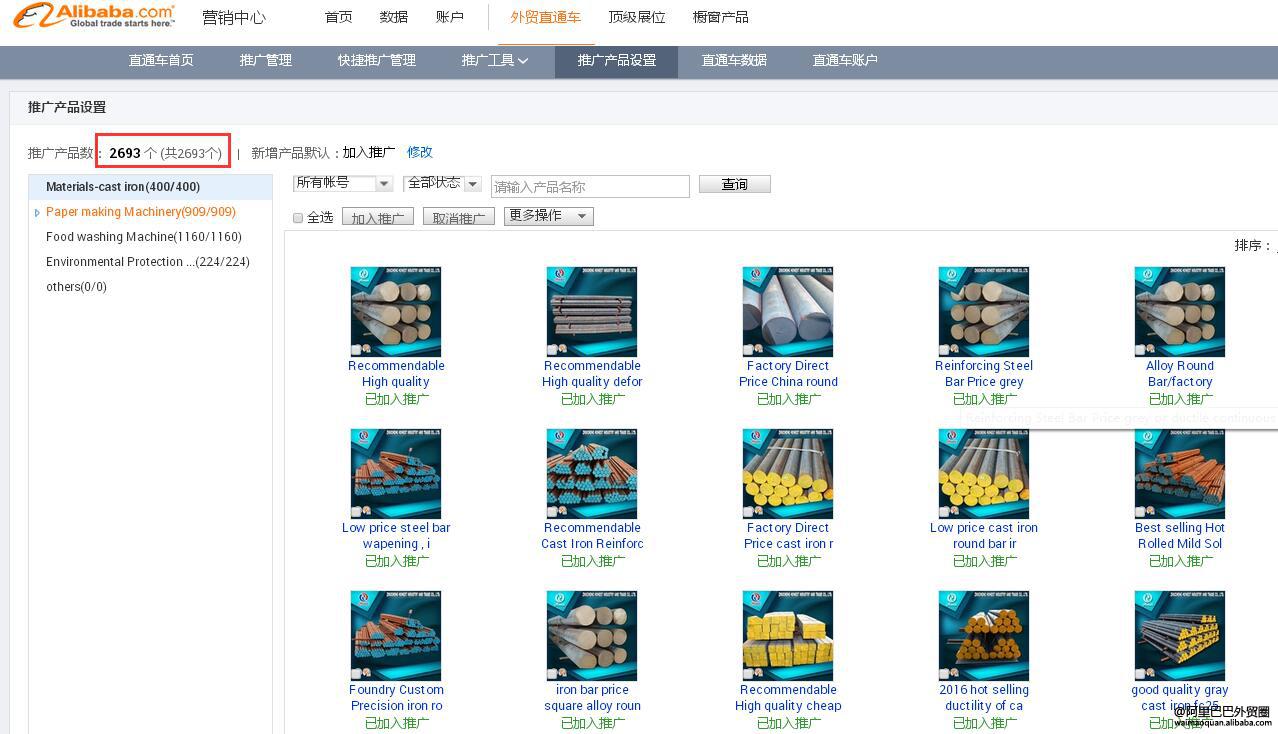
Task: Click the 修改 link
Action: [420, 152]
